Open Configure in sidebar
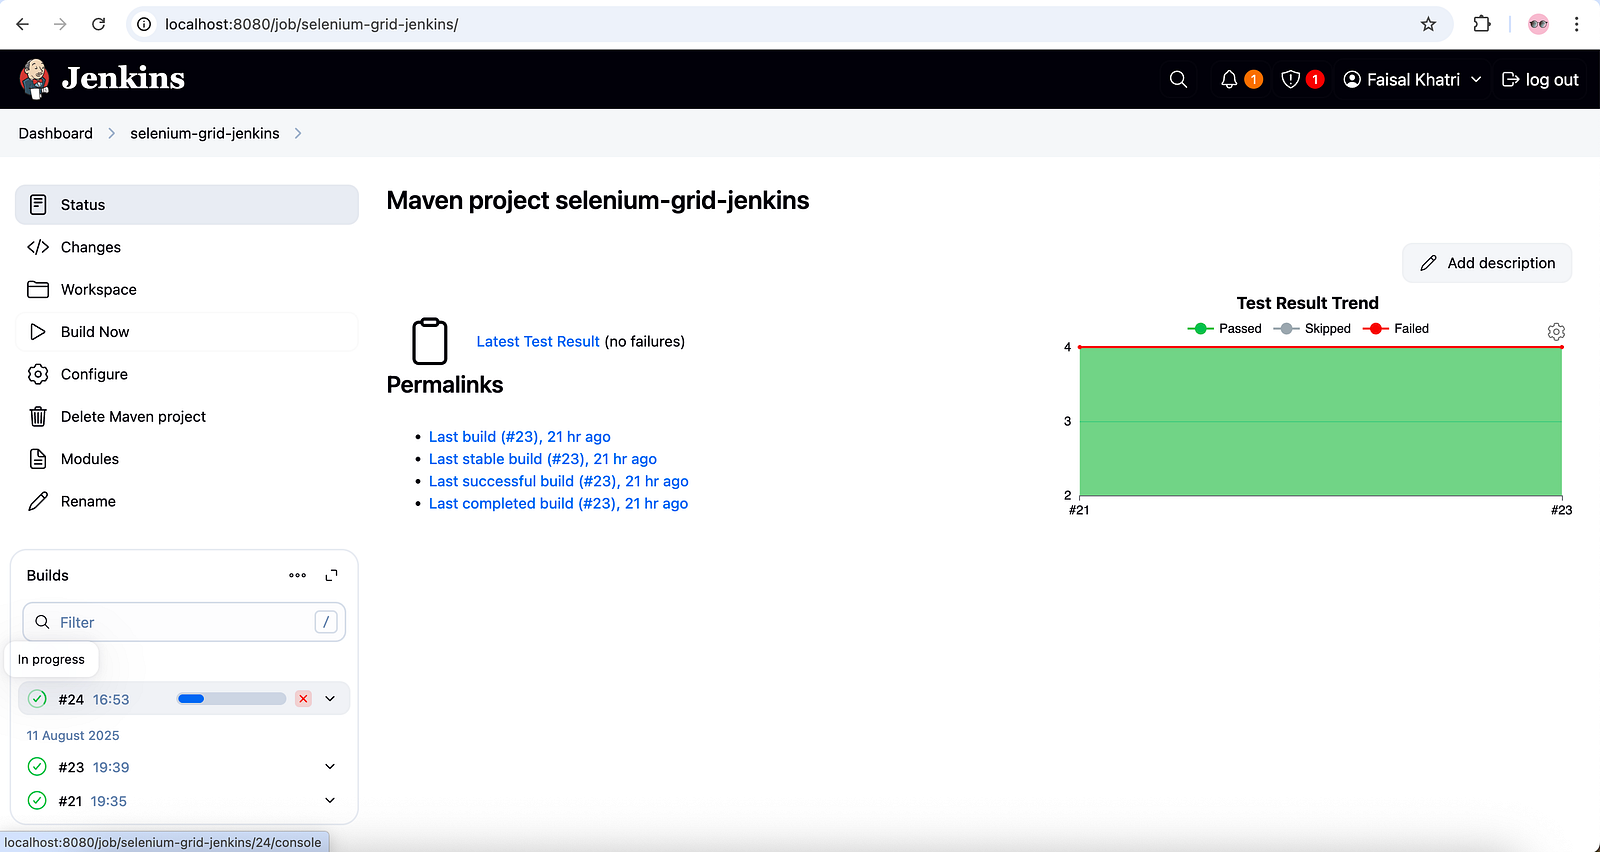 187,374
